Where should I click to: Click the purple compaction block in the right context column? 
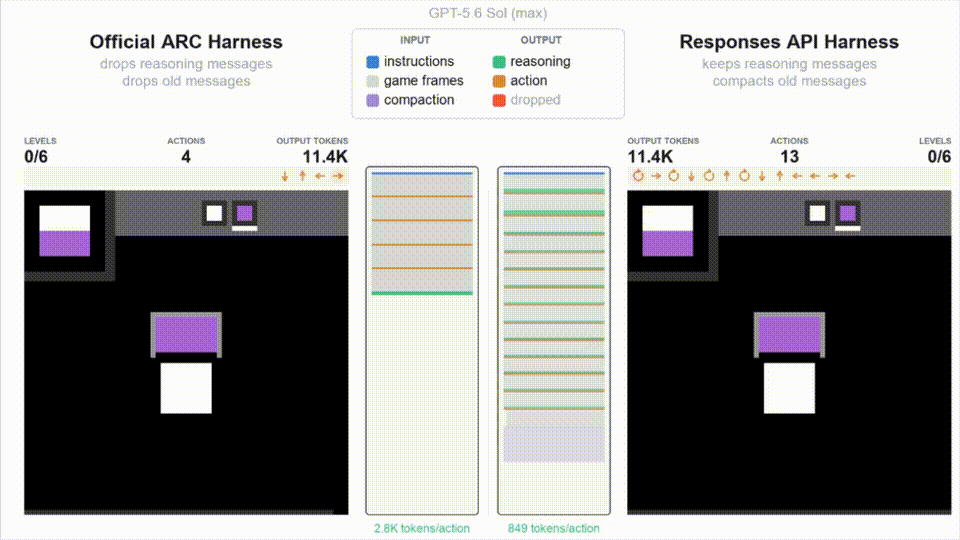(554, 444)
